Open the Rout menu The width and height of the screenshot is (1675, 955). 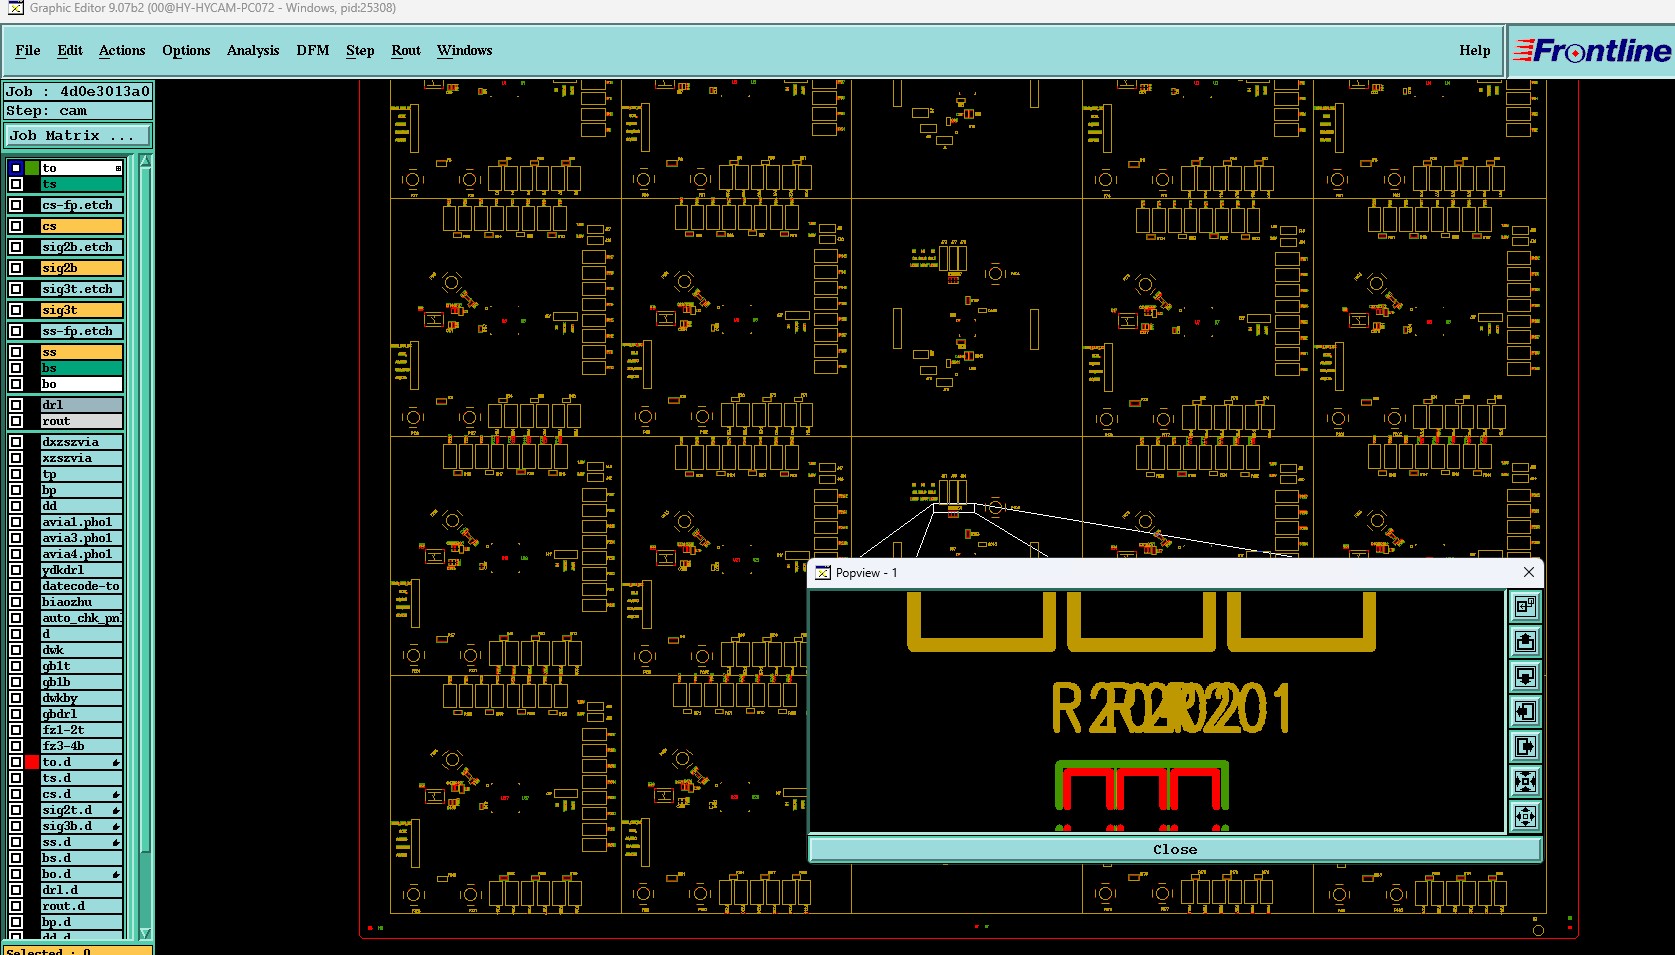tap(406, 50)
